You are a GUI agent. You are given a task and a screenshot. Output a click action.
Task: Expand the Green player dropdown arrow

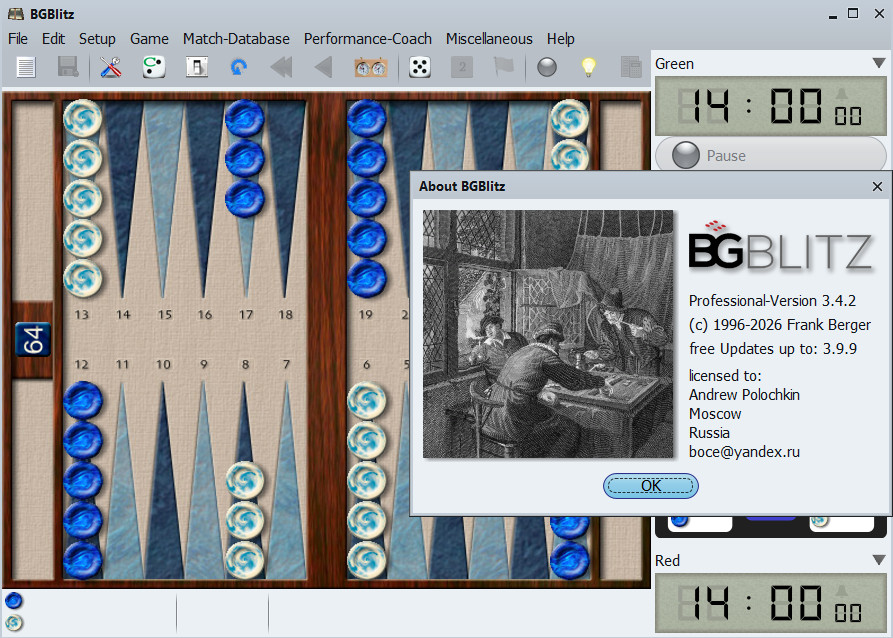(x=878, y=63)
